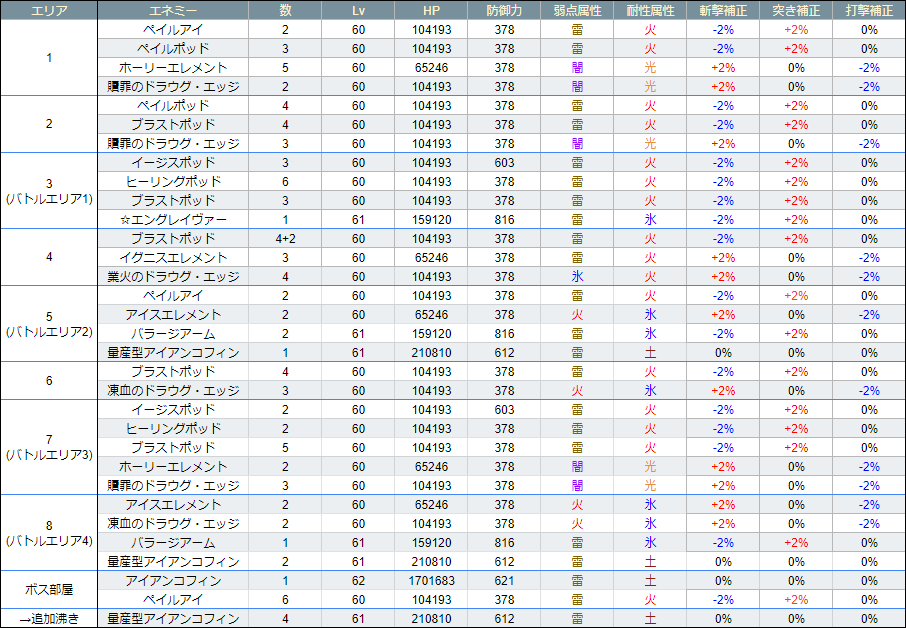This screenshot has height=628, width=906.
Task: Select the イグニスエレメント enemy cell
Action: pos(173,258)
